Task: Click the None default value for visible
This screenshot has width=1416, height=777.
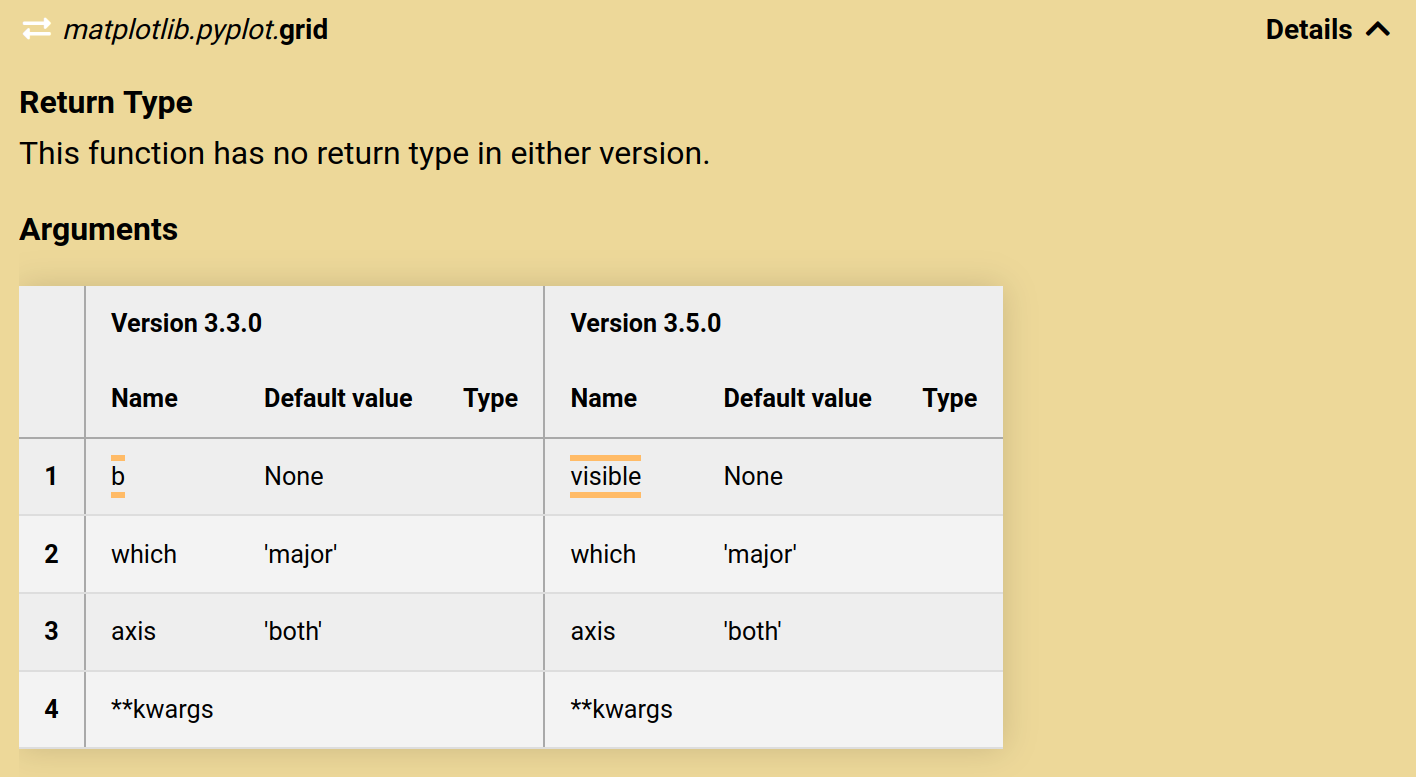Action: click(x=753, y=477)
